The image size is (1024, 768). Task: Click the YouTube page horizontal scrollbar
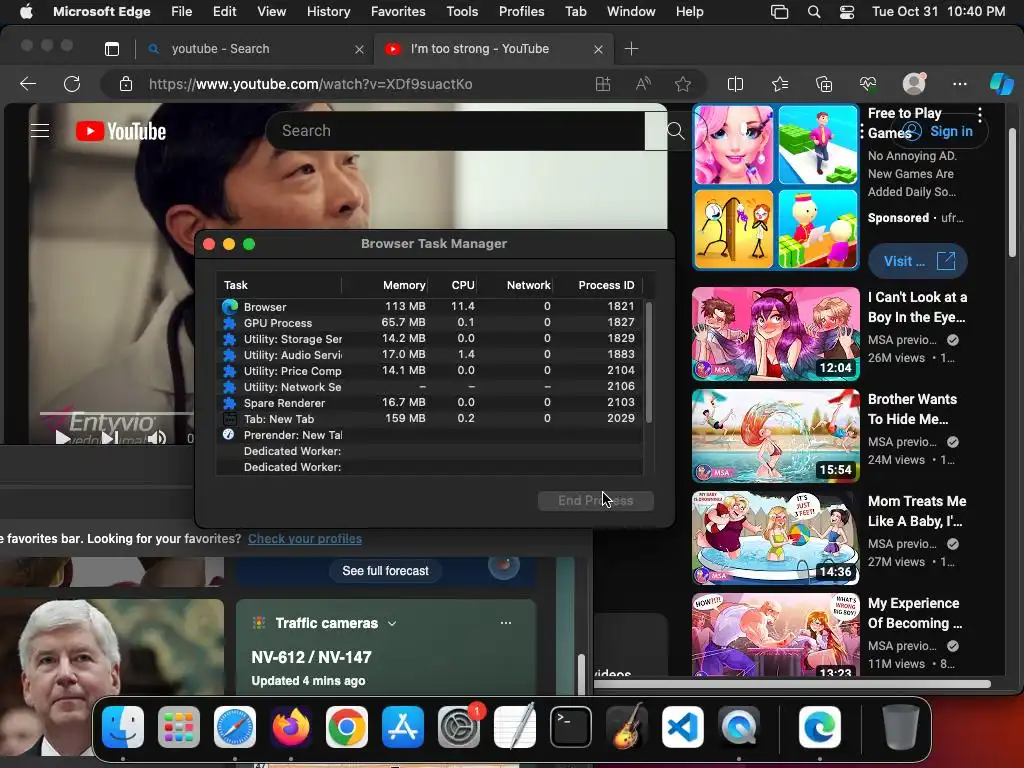[x=792, y=684]
